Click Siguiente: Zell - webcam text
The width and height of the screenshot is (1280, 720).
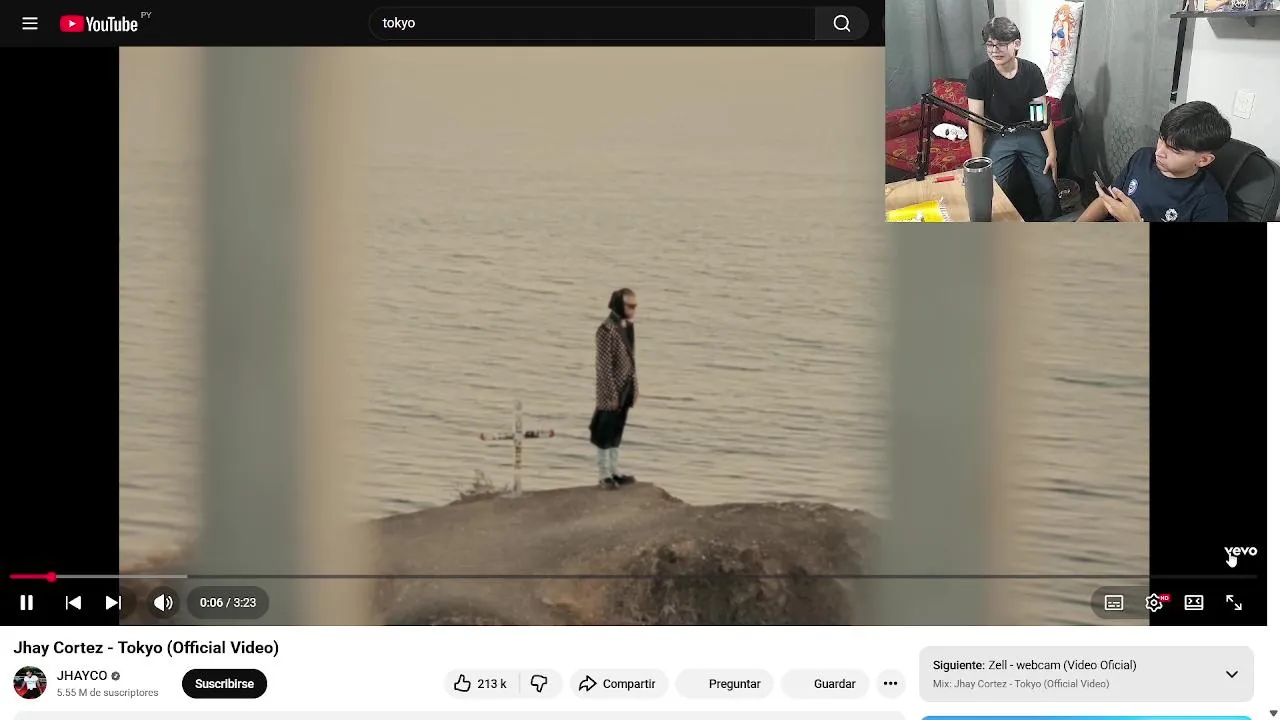(x=1034, y=665)
